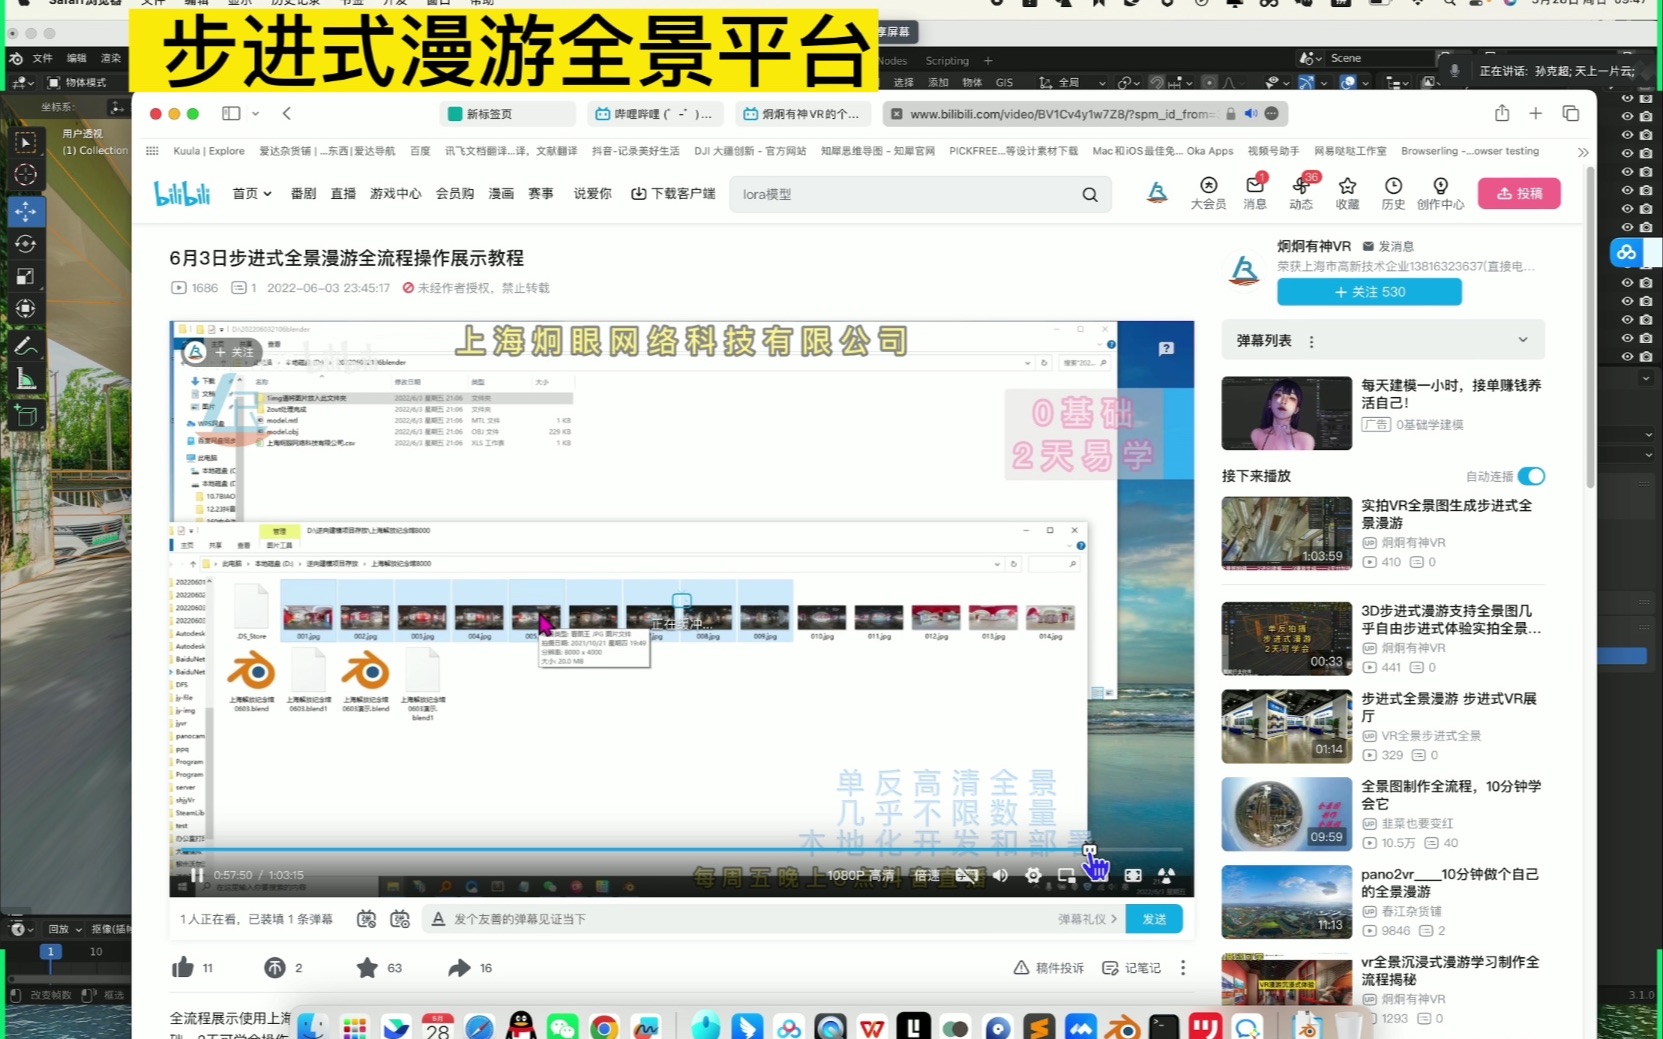The height and width of the screenshot is (1039, 1663).
Task: Click 下载客户端 link
Action: 673,193
